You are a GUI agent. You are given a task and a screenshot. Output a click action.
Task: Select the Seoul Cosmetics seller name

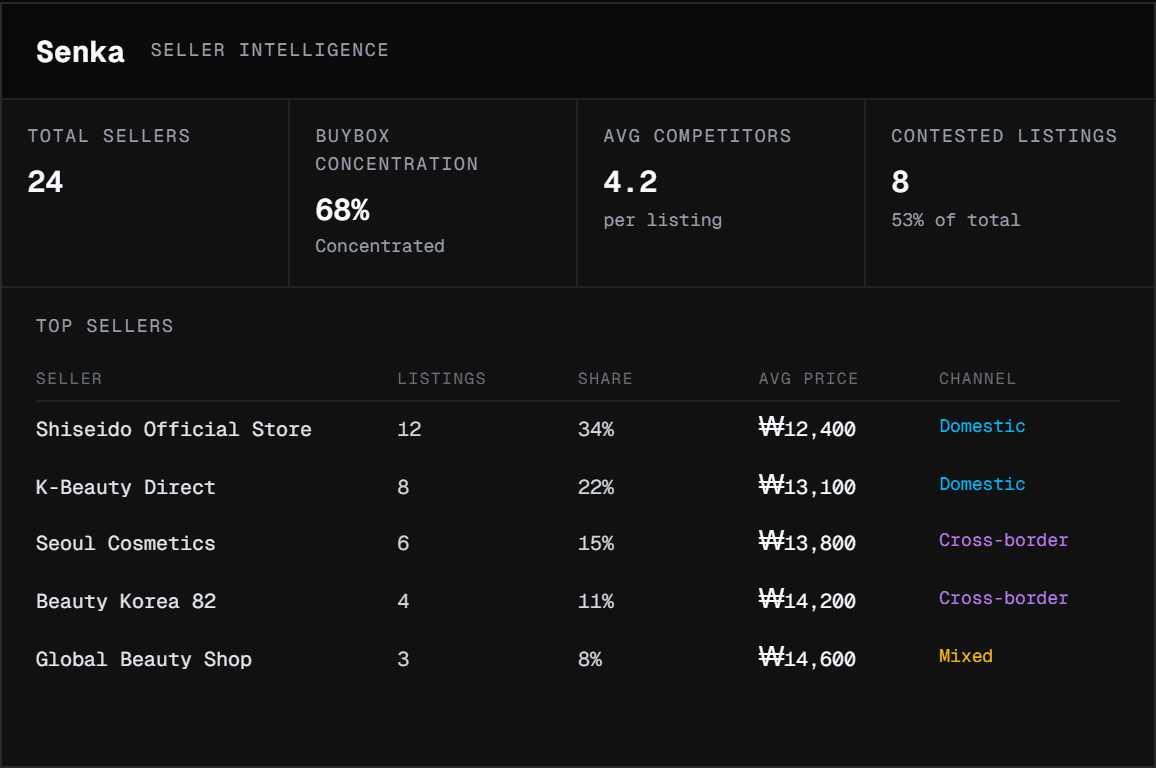pos(125,543)
